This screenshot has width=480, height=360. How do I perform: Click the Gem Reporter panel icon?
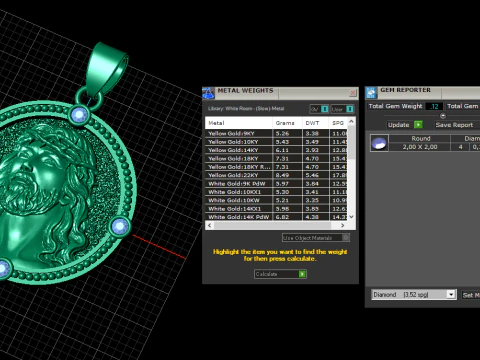[371, 92]
